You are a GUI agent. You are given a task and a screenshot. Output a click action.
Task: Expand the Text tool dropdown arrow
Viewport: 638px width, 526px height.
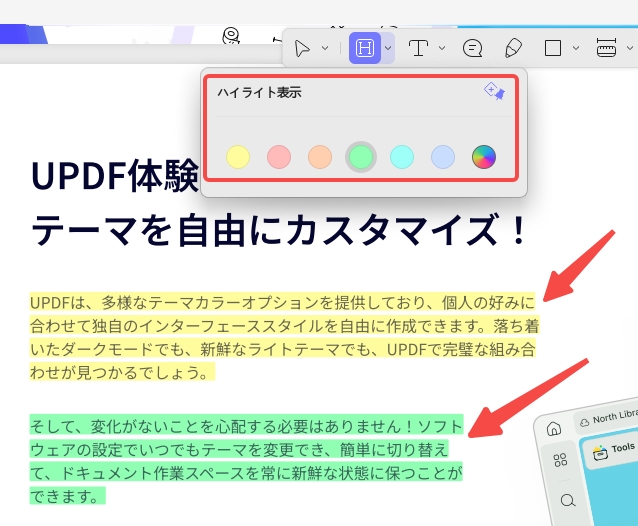coord(442,48)
